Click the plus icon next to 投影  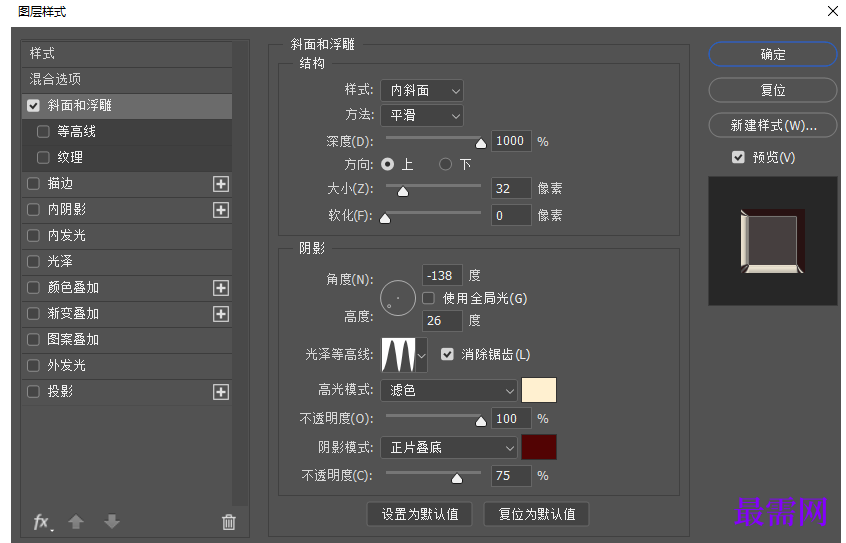(220, 392)
